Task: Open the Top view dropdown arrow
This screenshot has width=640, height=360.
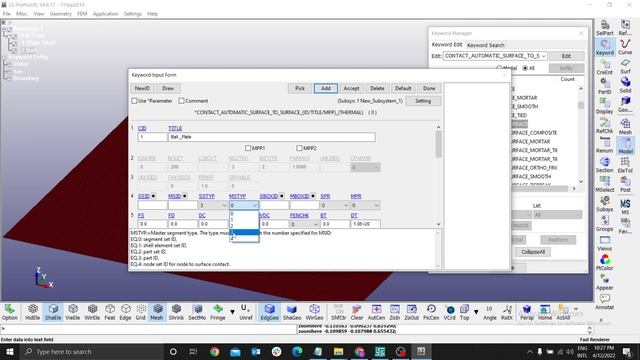Action: (x=476, y=312)
